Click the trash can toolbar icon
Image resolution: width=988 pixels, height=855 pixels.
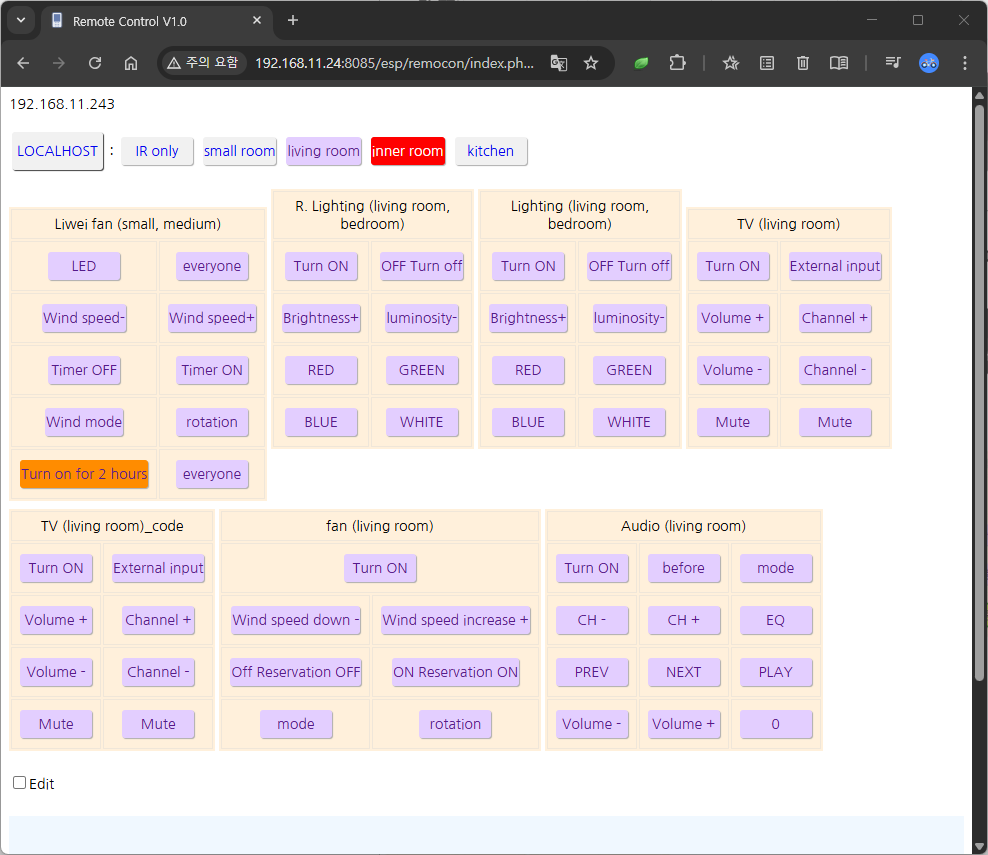click(x=803, y=63)
